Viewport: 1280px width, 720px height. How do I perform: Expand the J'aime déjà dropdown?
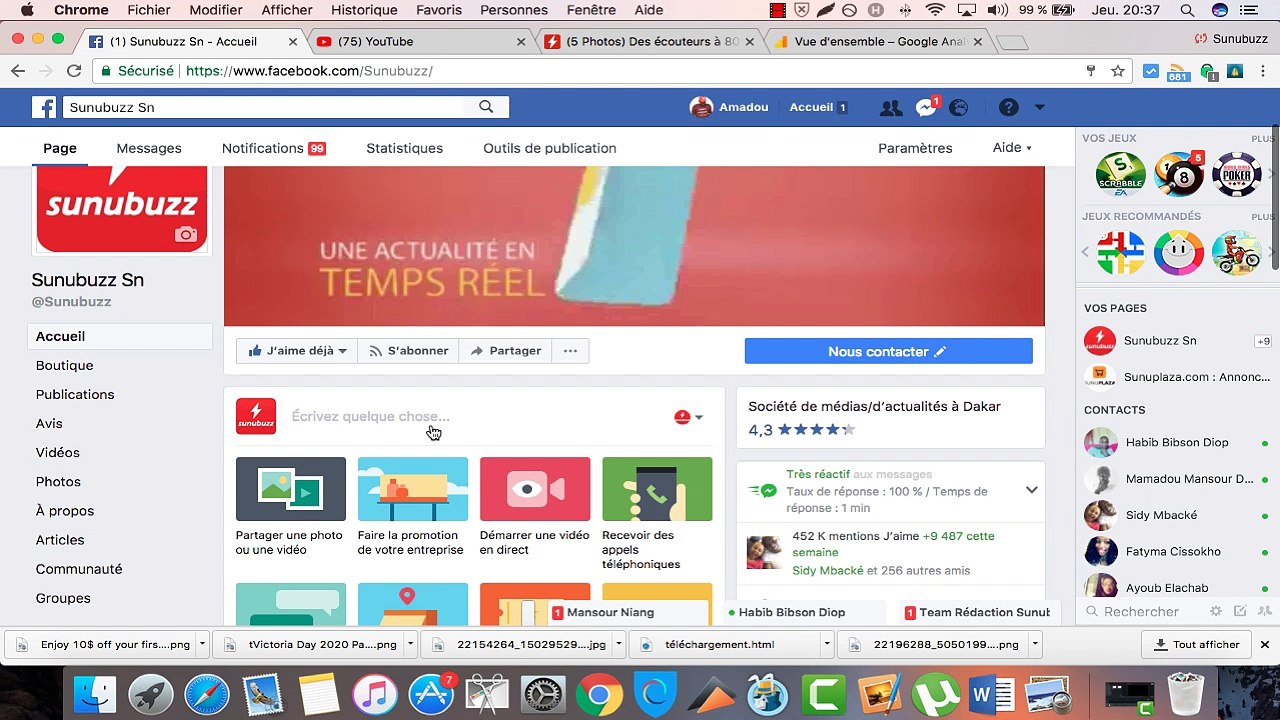297,351
